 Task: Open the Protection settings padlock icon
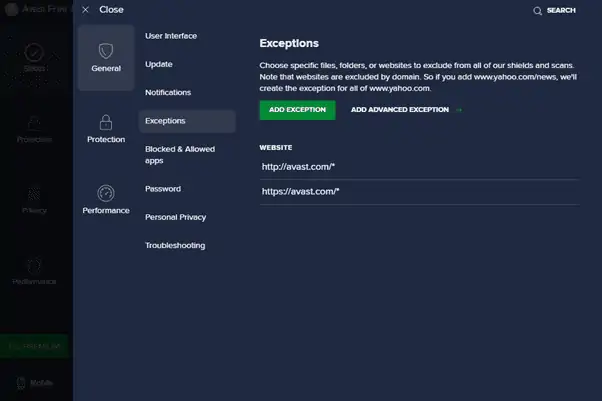pos(106,123)
